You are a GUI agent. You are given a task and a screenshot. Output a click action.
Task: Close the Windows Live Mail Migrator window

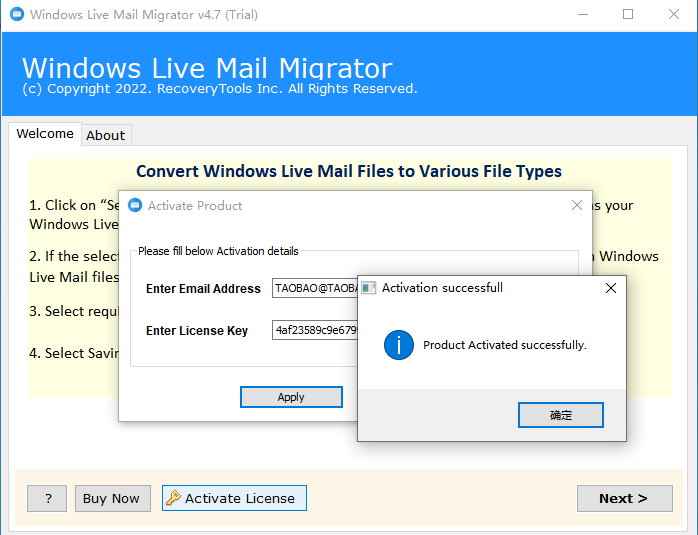pyautogui.click(x=674, y=14)
